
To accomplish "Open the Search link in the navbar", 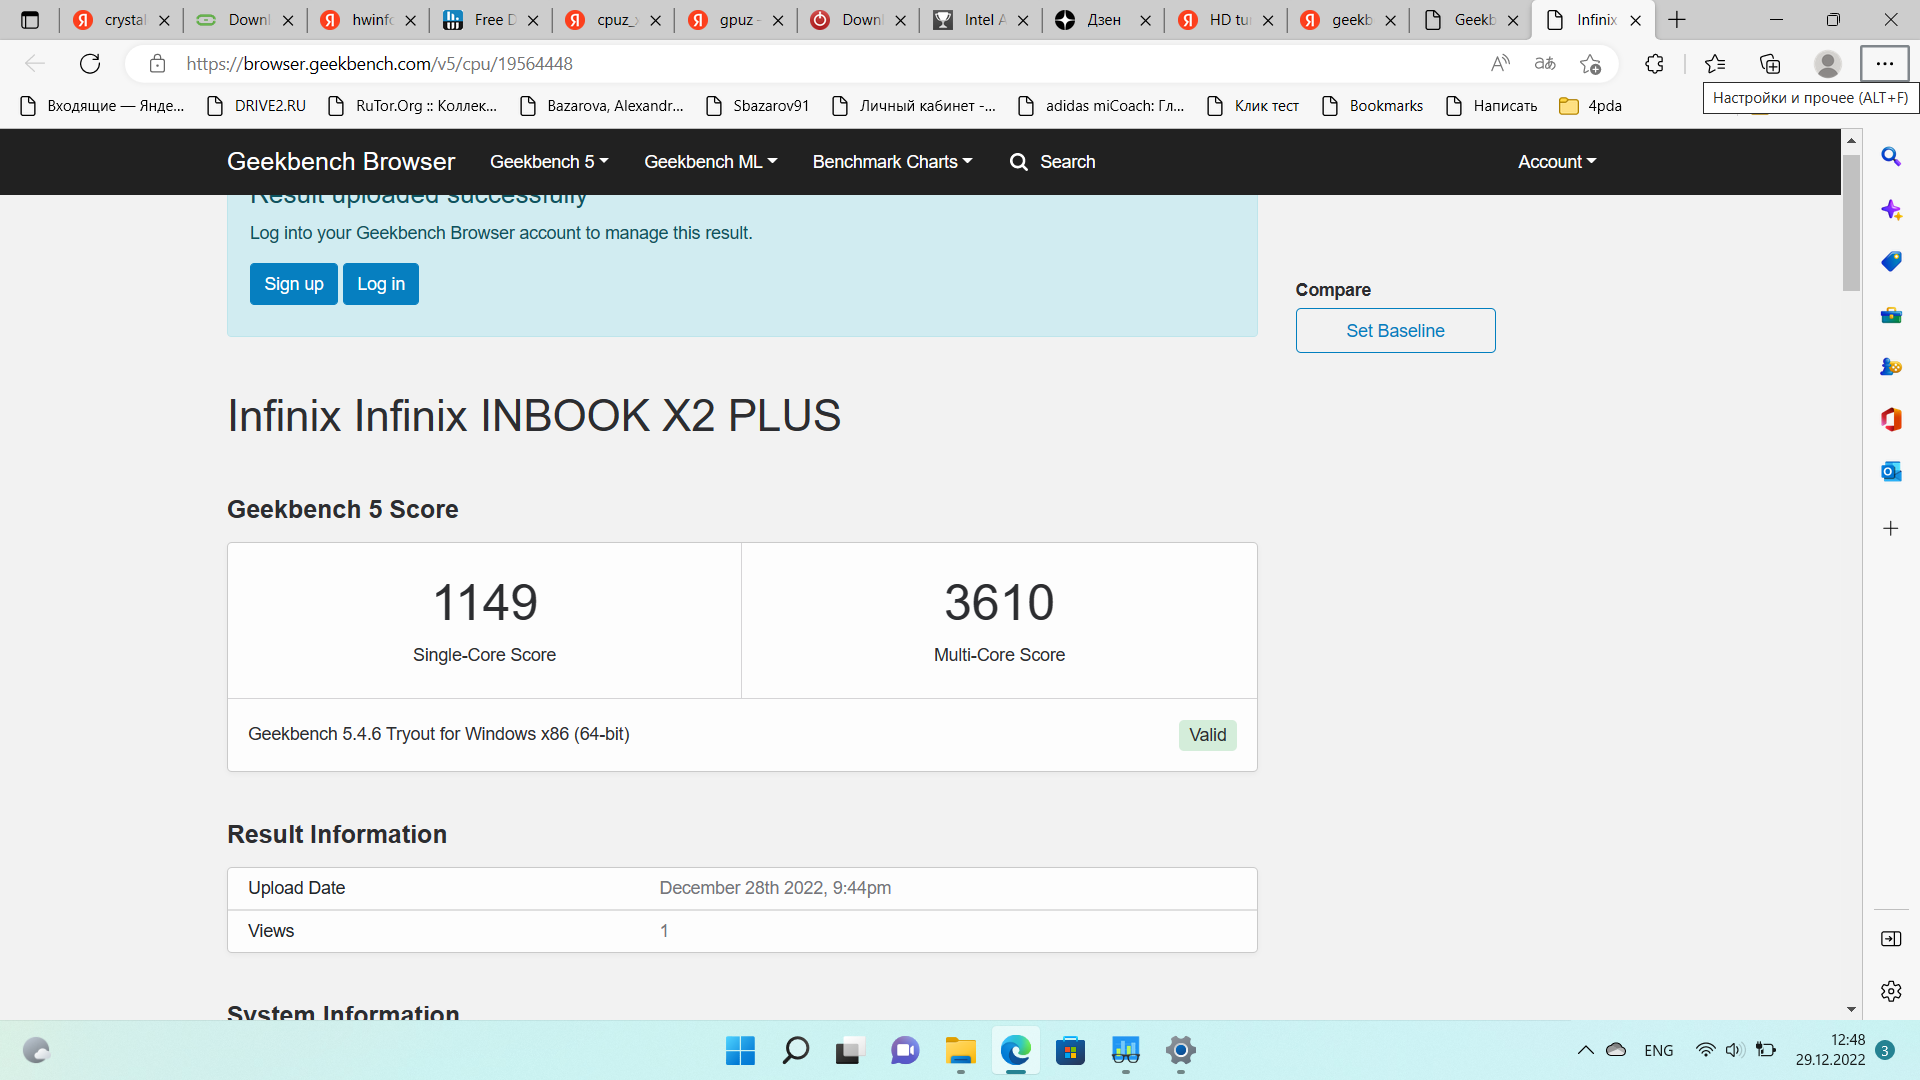I will 1053,162.
